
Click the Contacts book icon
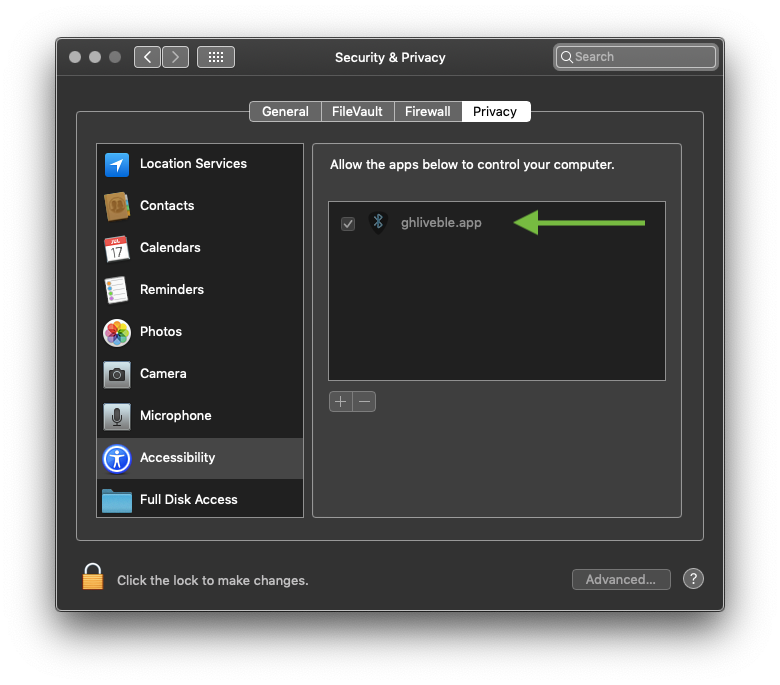click(x=117, y=206)
